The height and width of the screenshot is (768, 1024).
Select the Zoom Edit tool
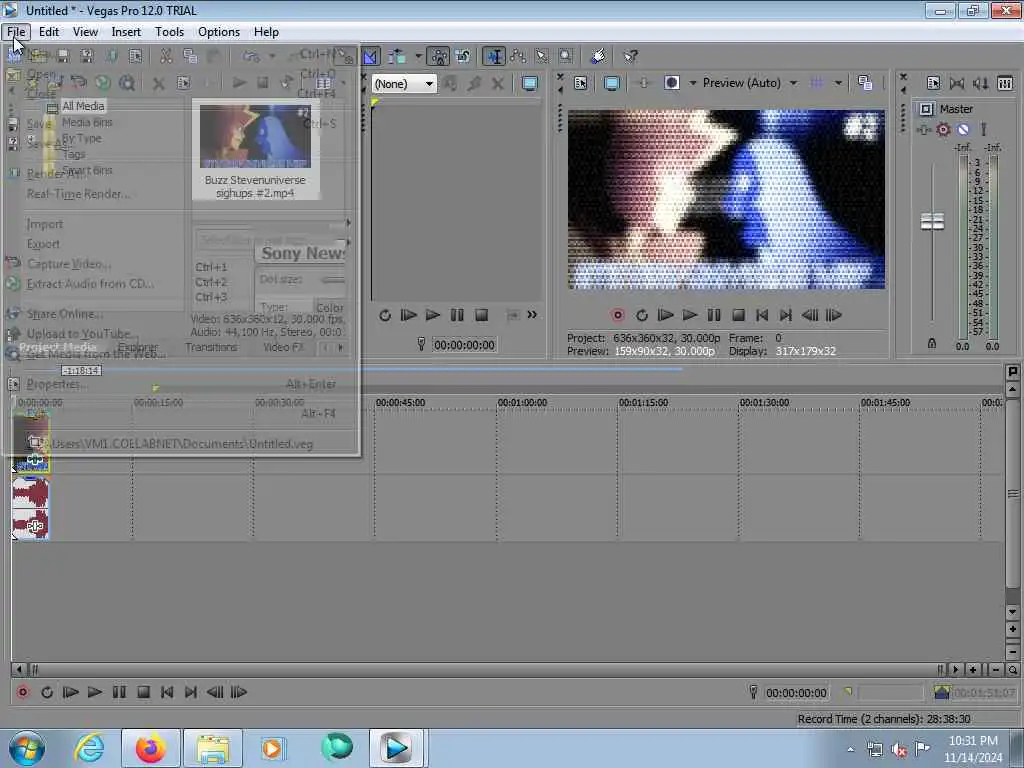(x=566, y=56)
